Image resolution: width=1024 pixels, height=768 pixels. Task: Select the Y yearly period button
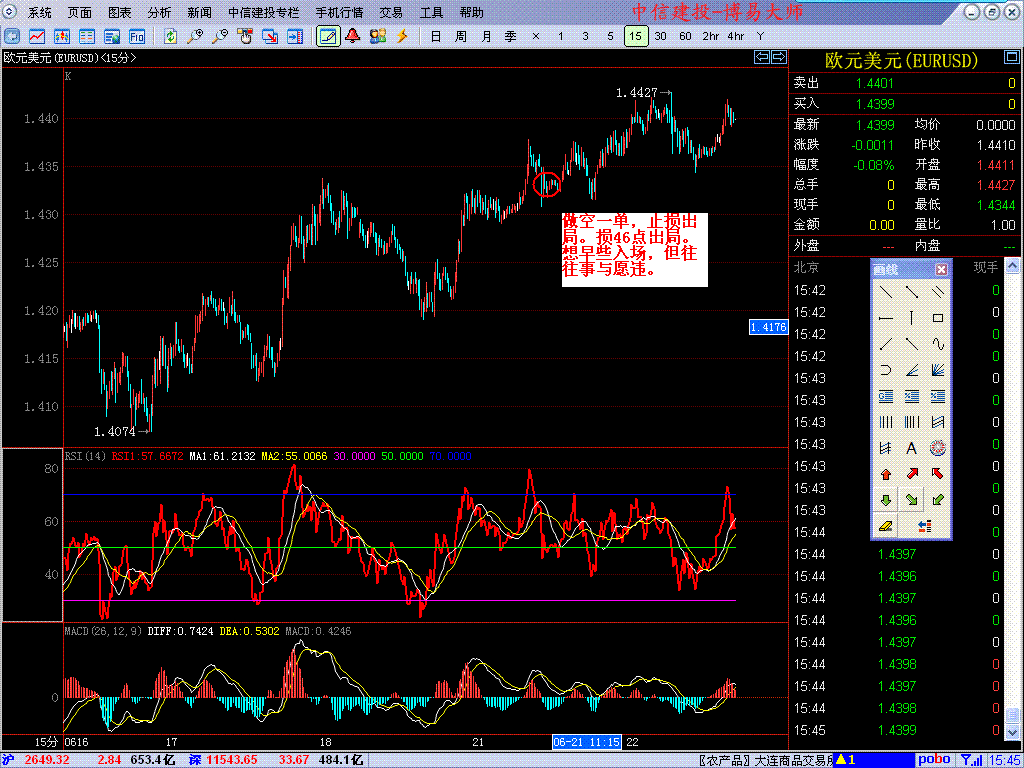point(760,36)
